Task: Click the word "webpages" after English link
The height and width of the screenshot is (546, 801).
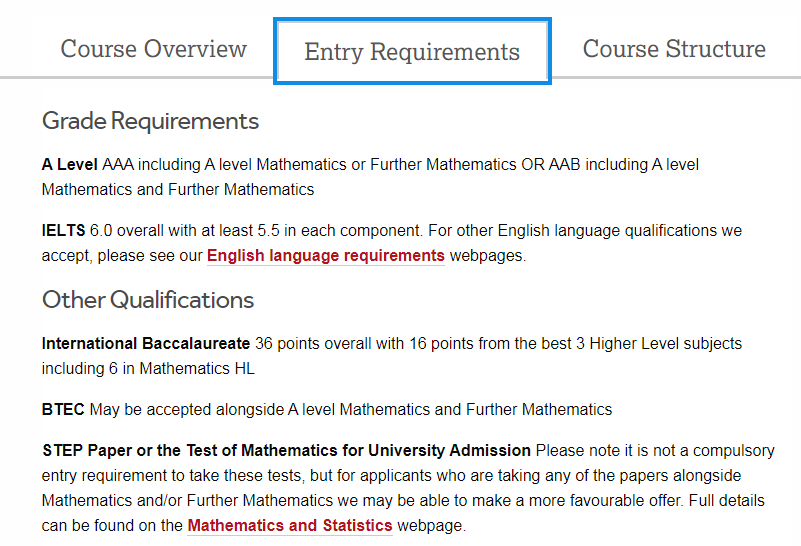Action: click(485, 256)
